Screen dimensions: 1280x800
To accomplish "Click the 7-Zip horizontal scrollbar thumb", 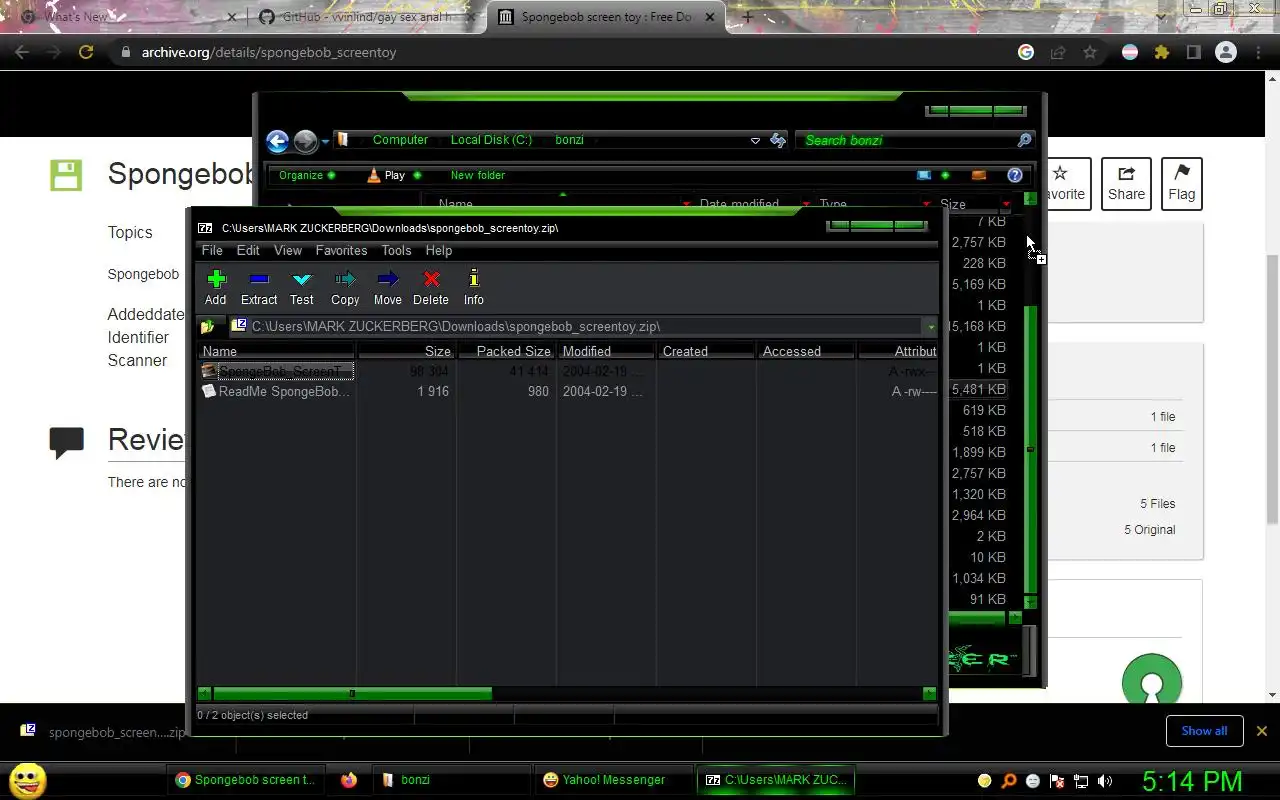I will 352,693.
